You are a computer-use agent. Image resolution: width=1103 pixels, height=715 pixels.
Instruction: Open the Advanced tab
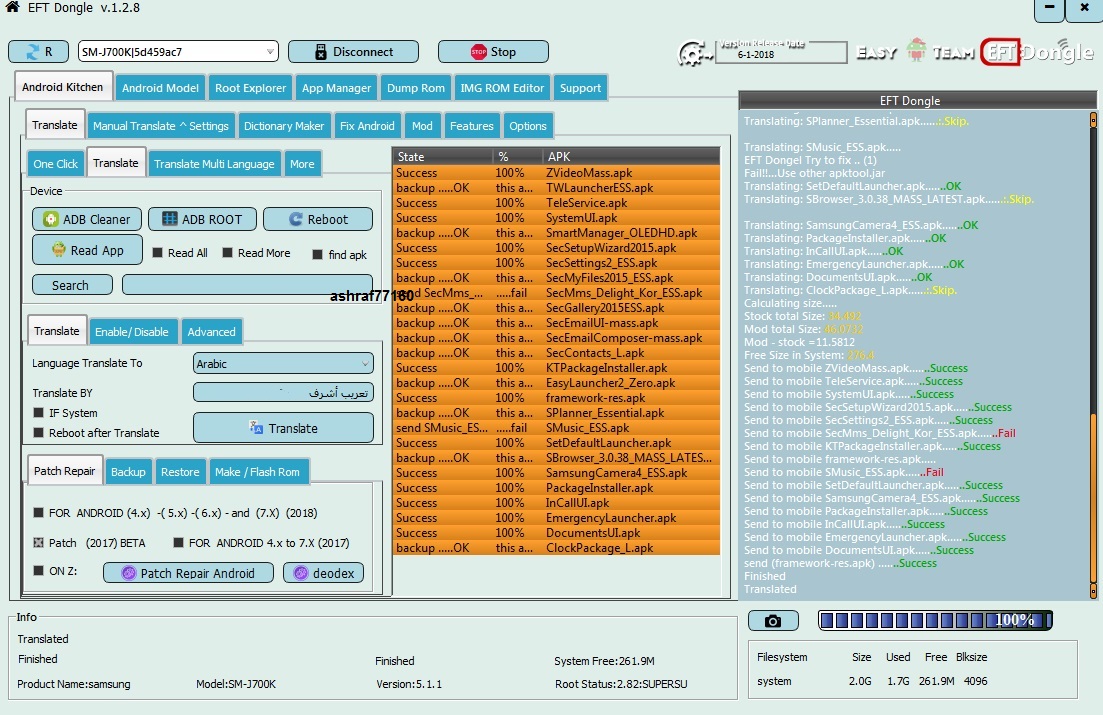pos(211,331)
